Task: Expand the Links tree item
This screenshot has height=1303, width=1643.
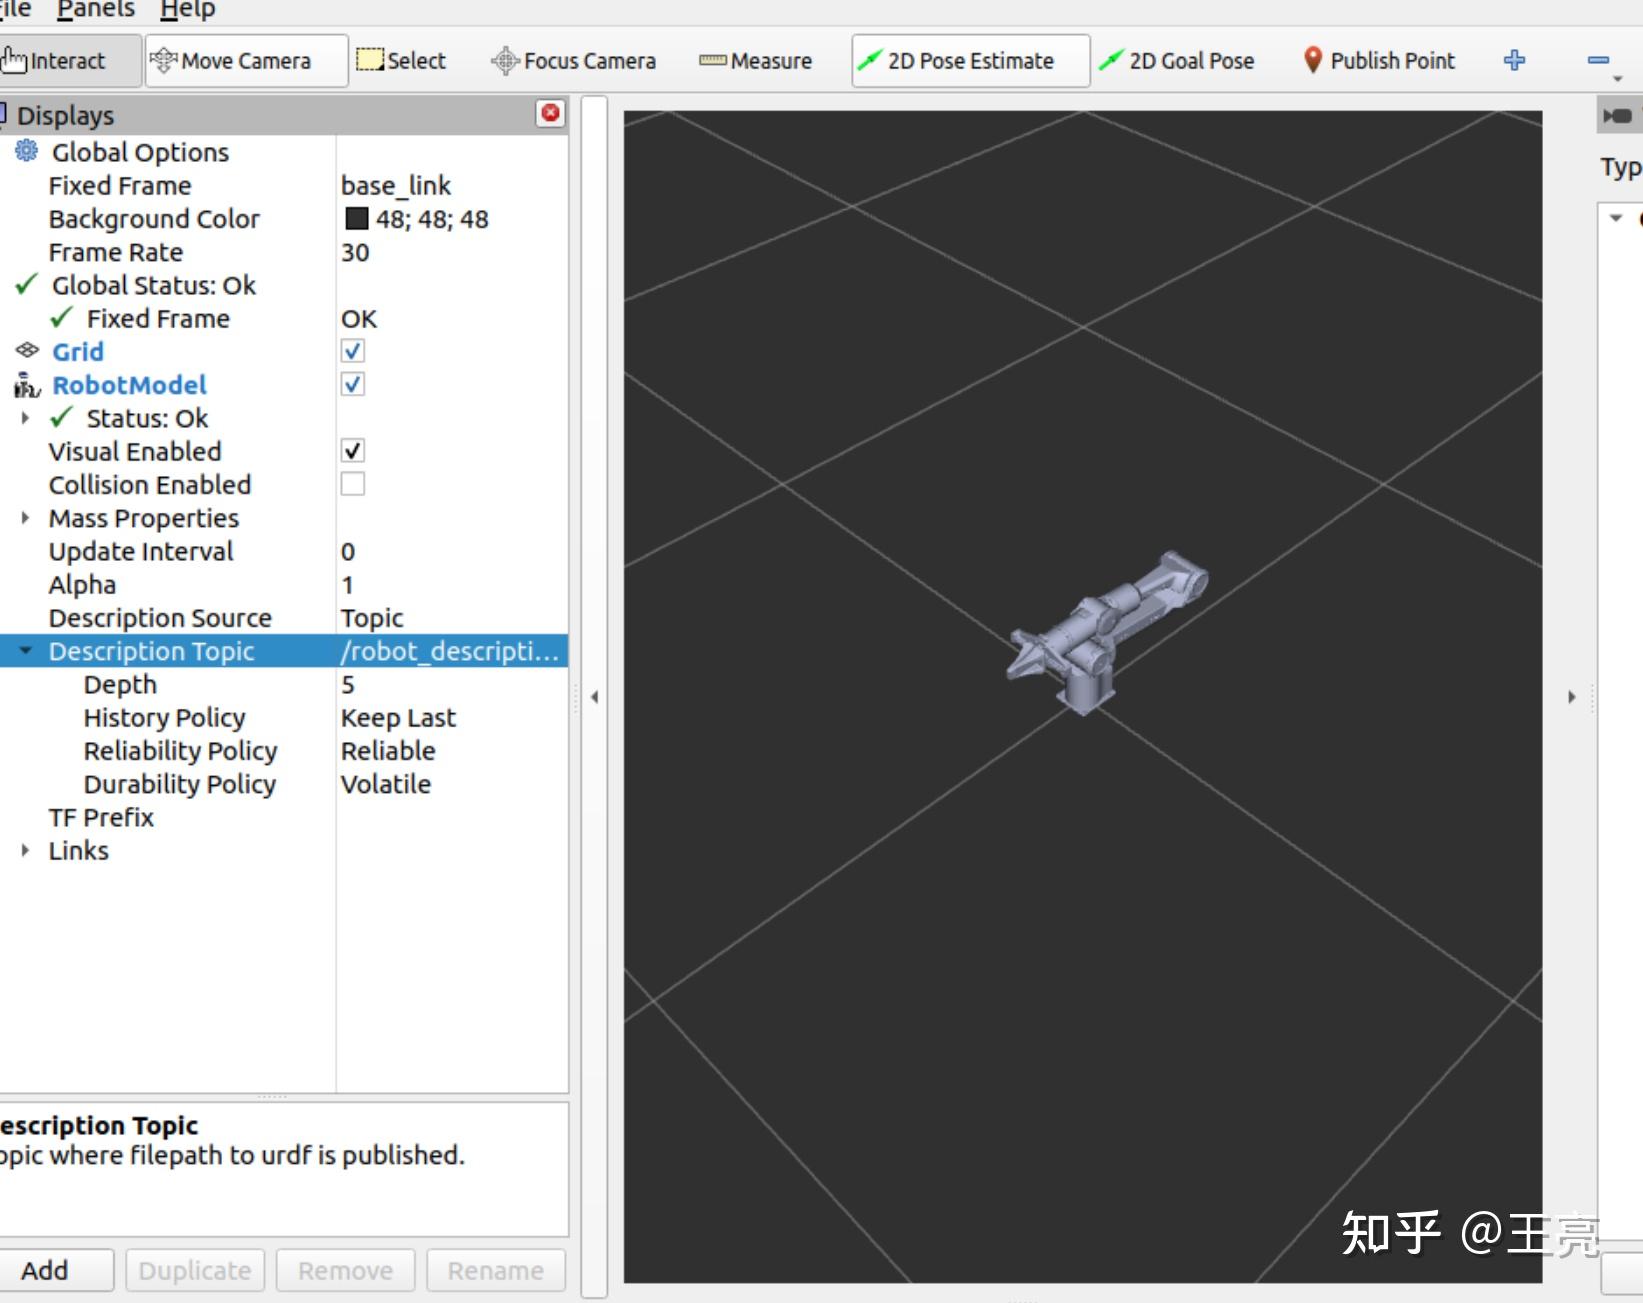Action: pos(25,850)
